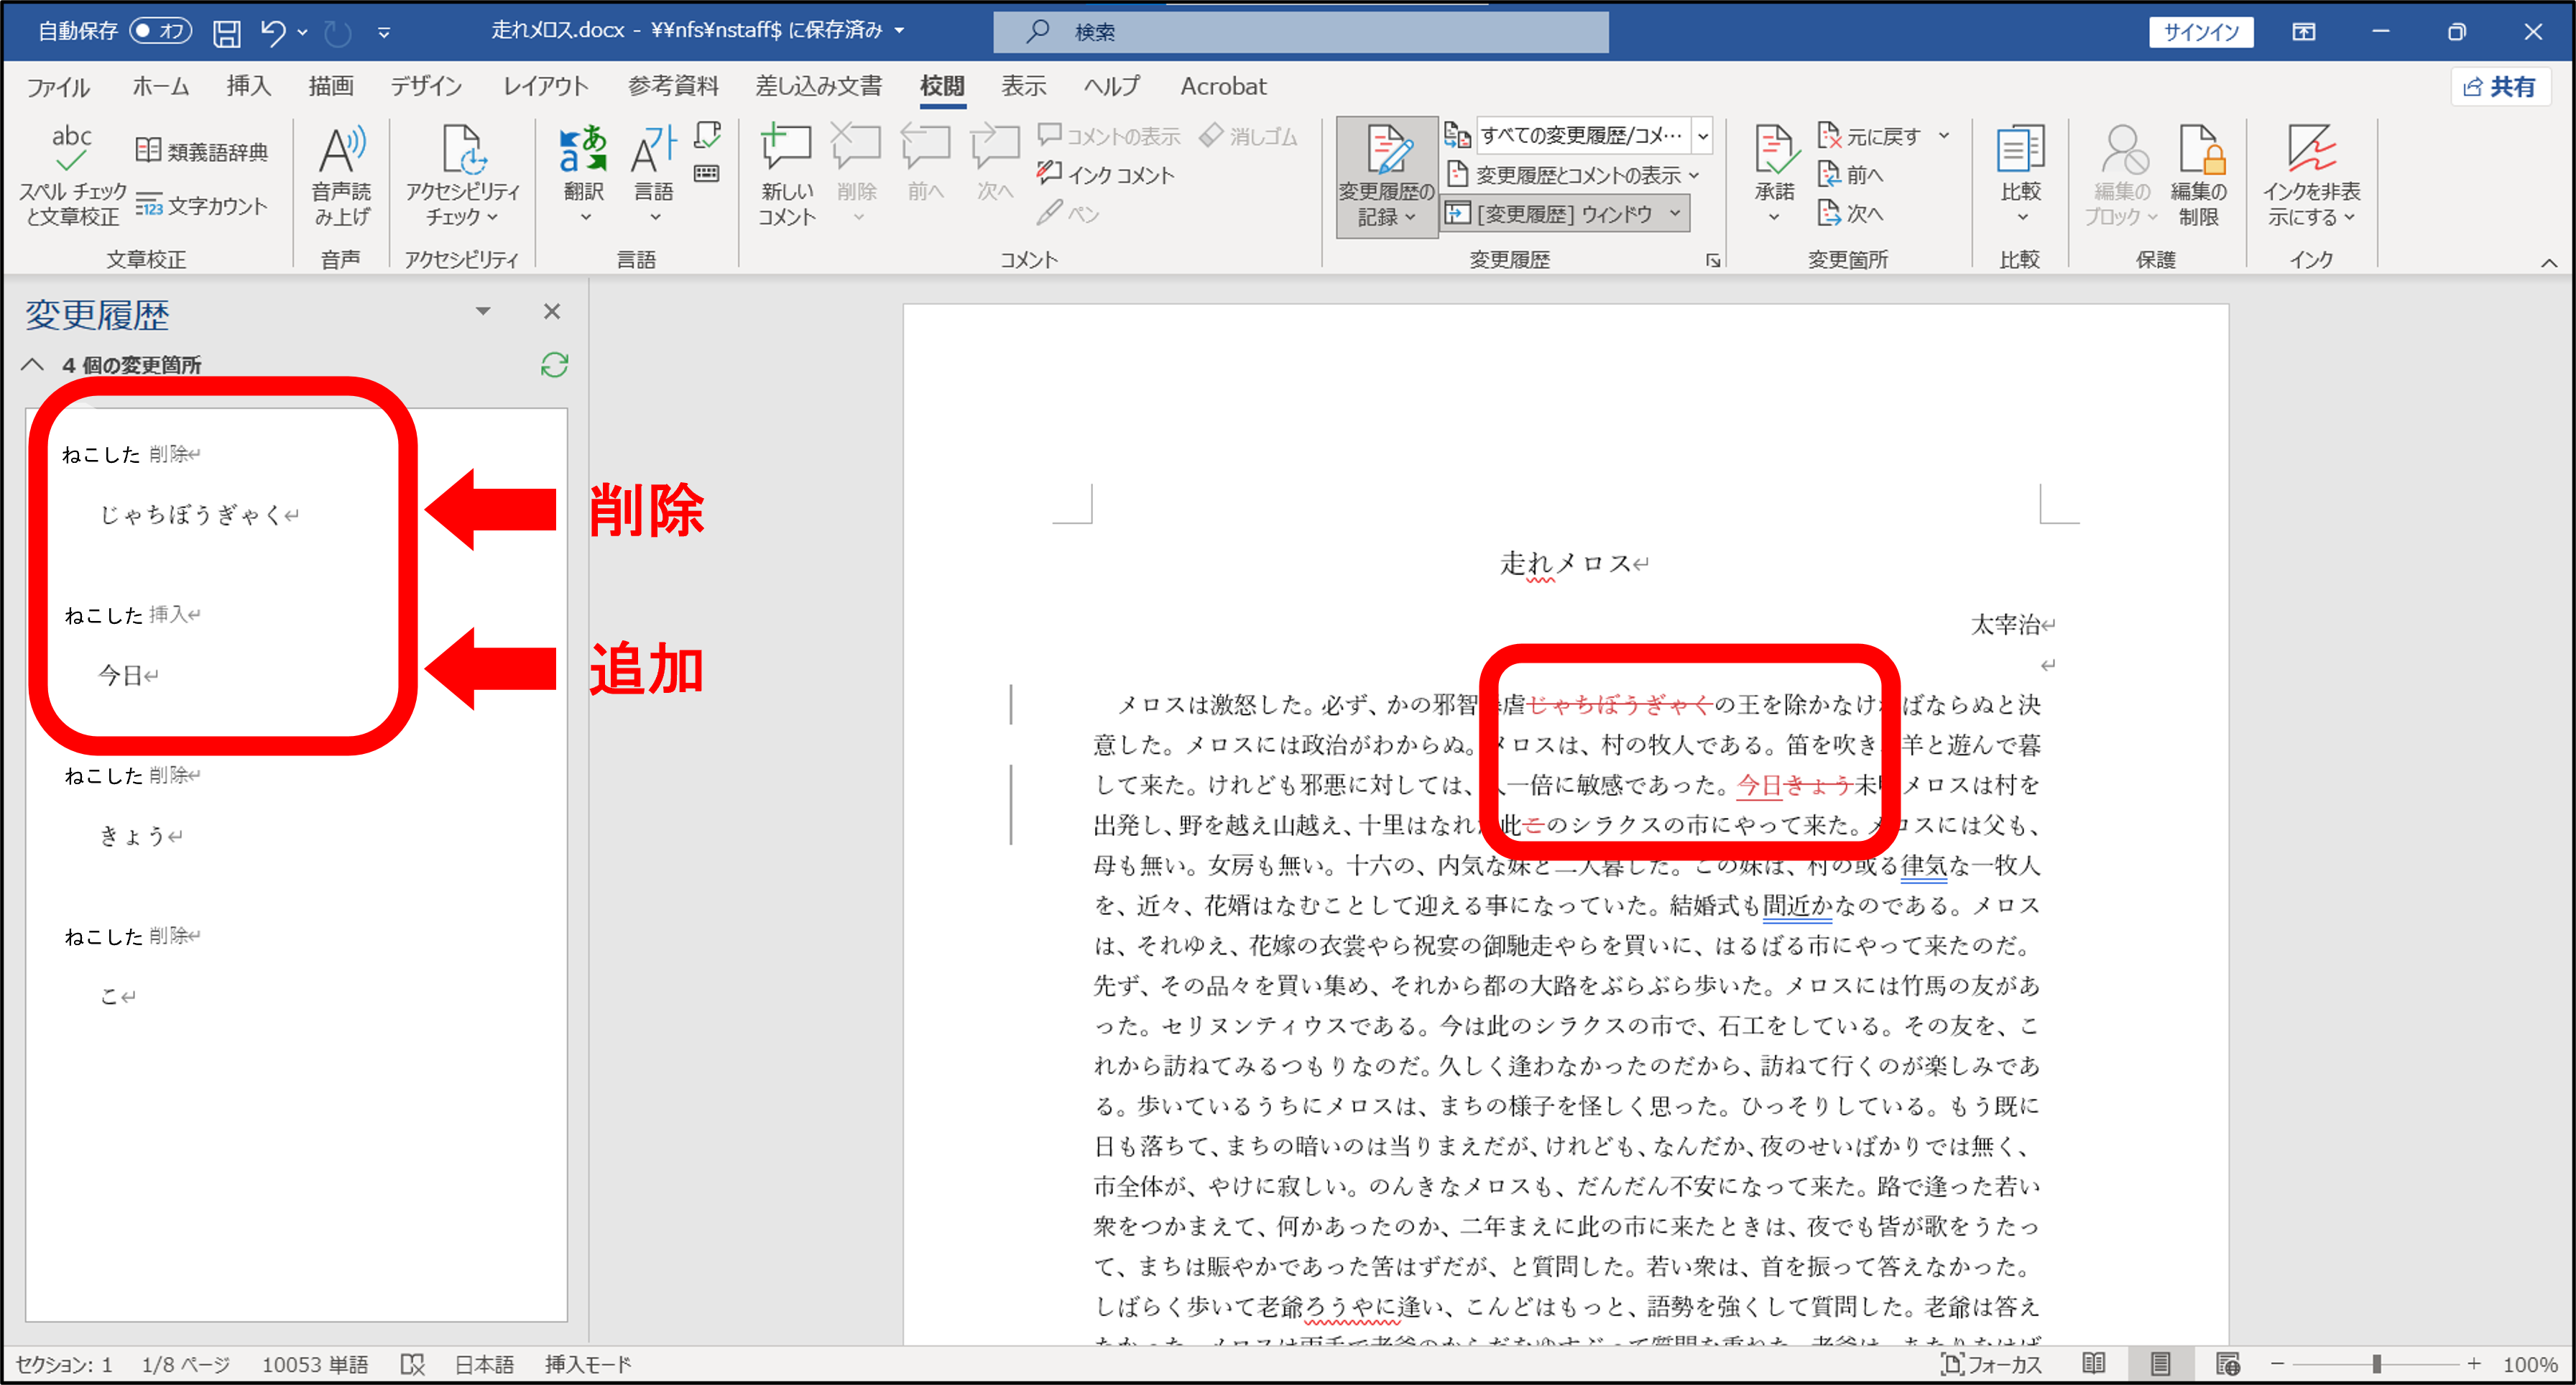This screenshot has width=2576, height=1385.
Task: Click 10053 単語 word count in status bar
Action: click(x=315, y=1364)
